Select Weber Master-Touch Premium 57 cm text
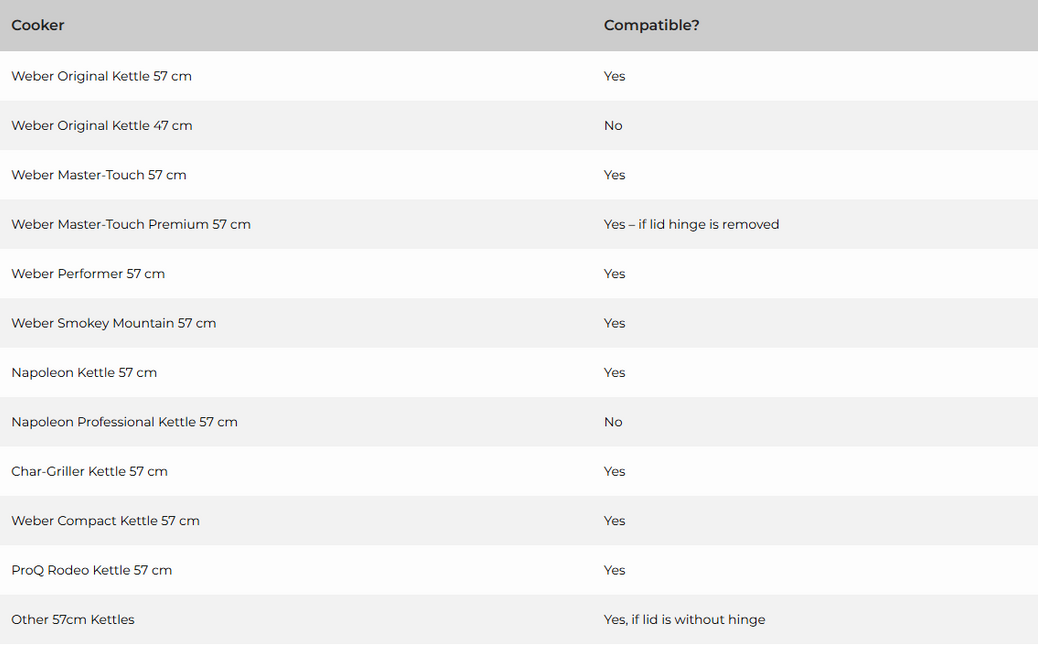This screenshot has width=1038, height=645. [x=131, y=225]
